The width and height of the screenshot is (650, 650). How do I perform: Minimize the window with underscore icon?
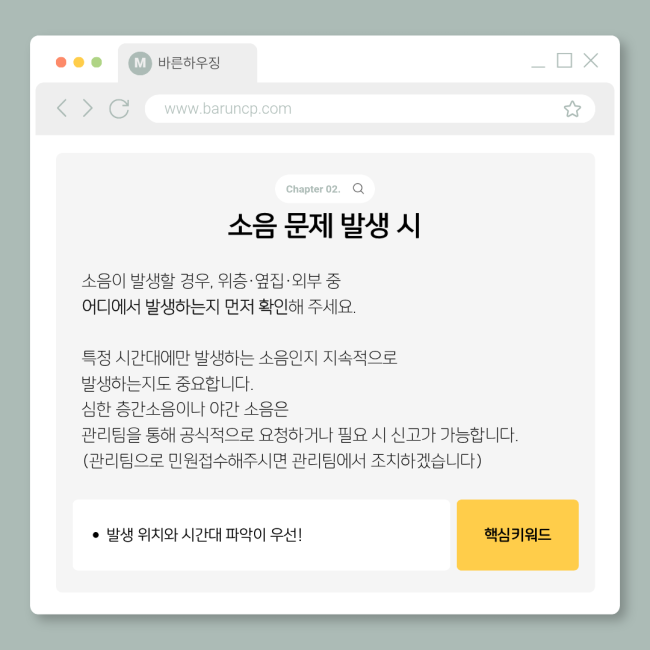point(538,66)
